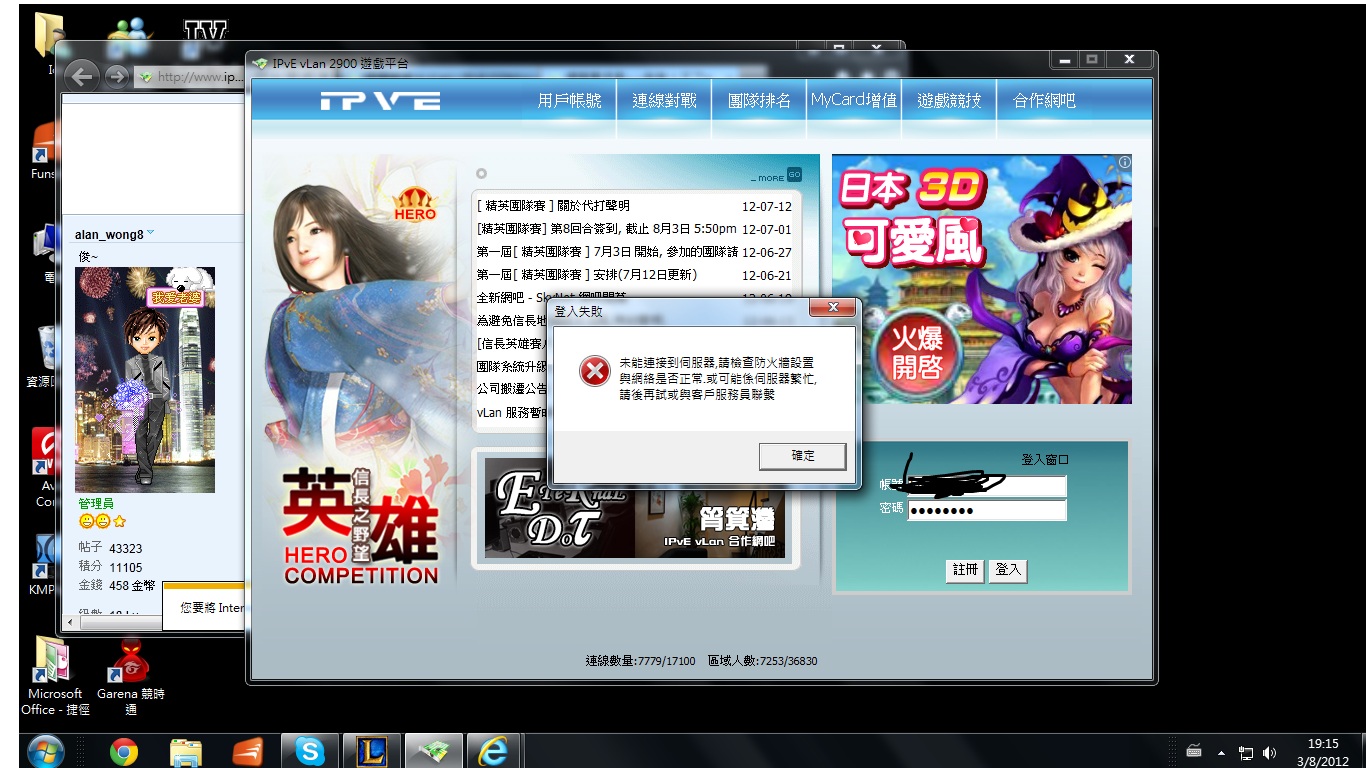The height and width of the screenshot is (768, 1366).
Task: Launch Google Chrome from the taskbar
Action: pyautogui.click(x=124, y=751)
